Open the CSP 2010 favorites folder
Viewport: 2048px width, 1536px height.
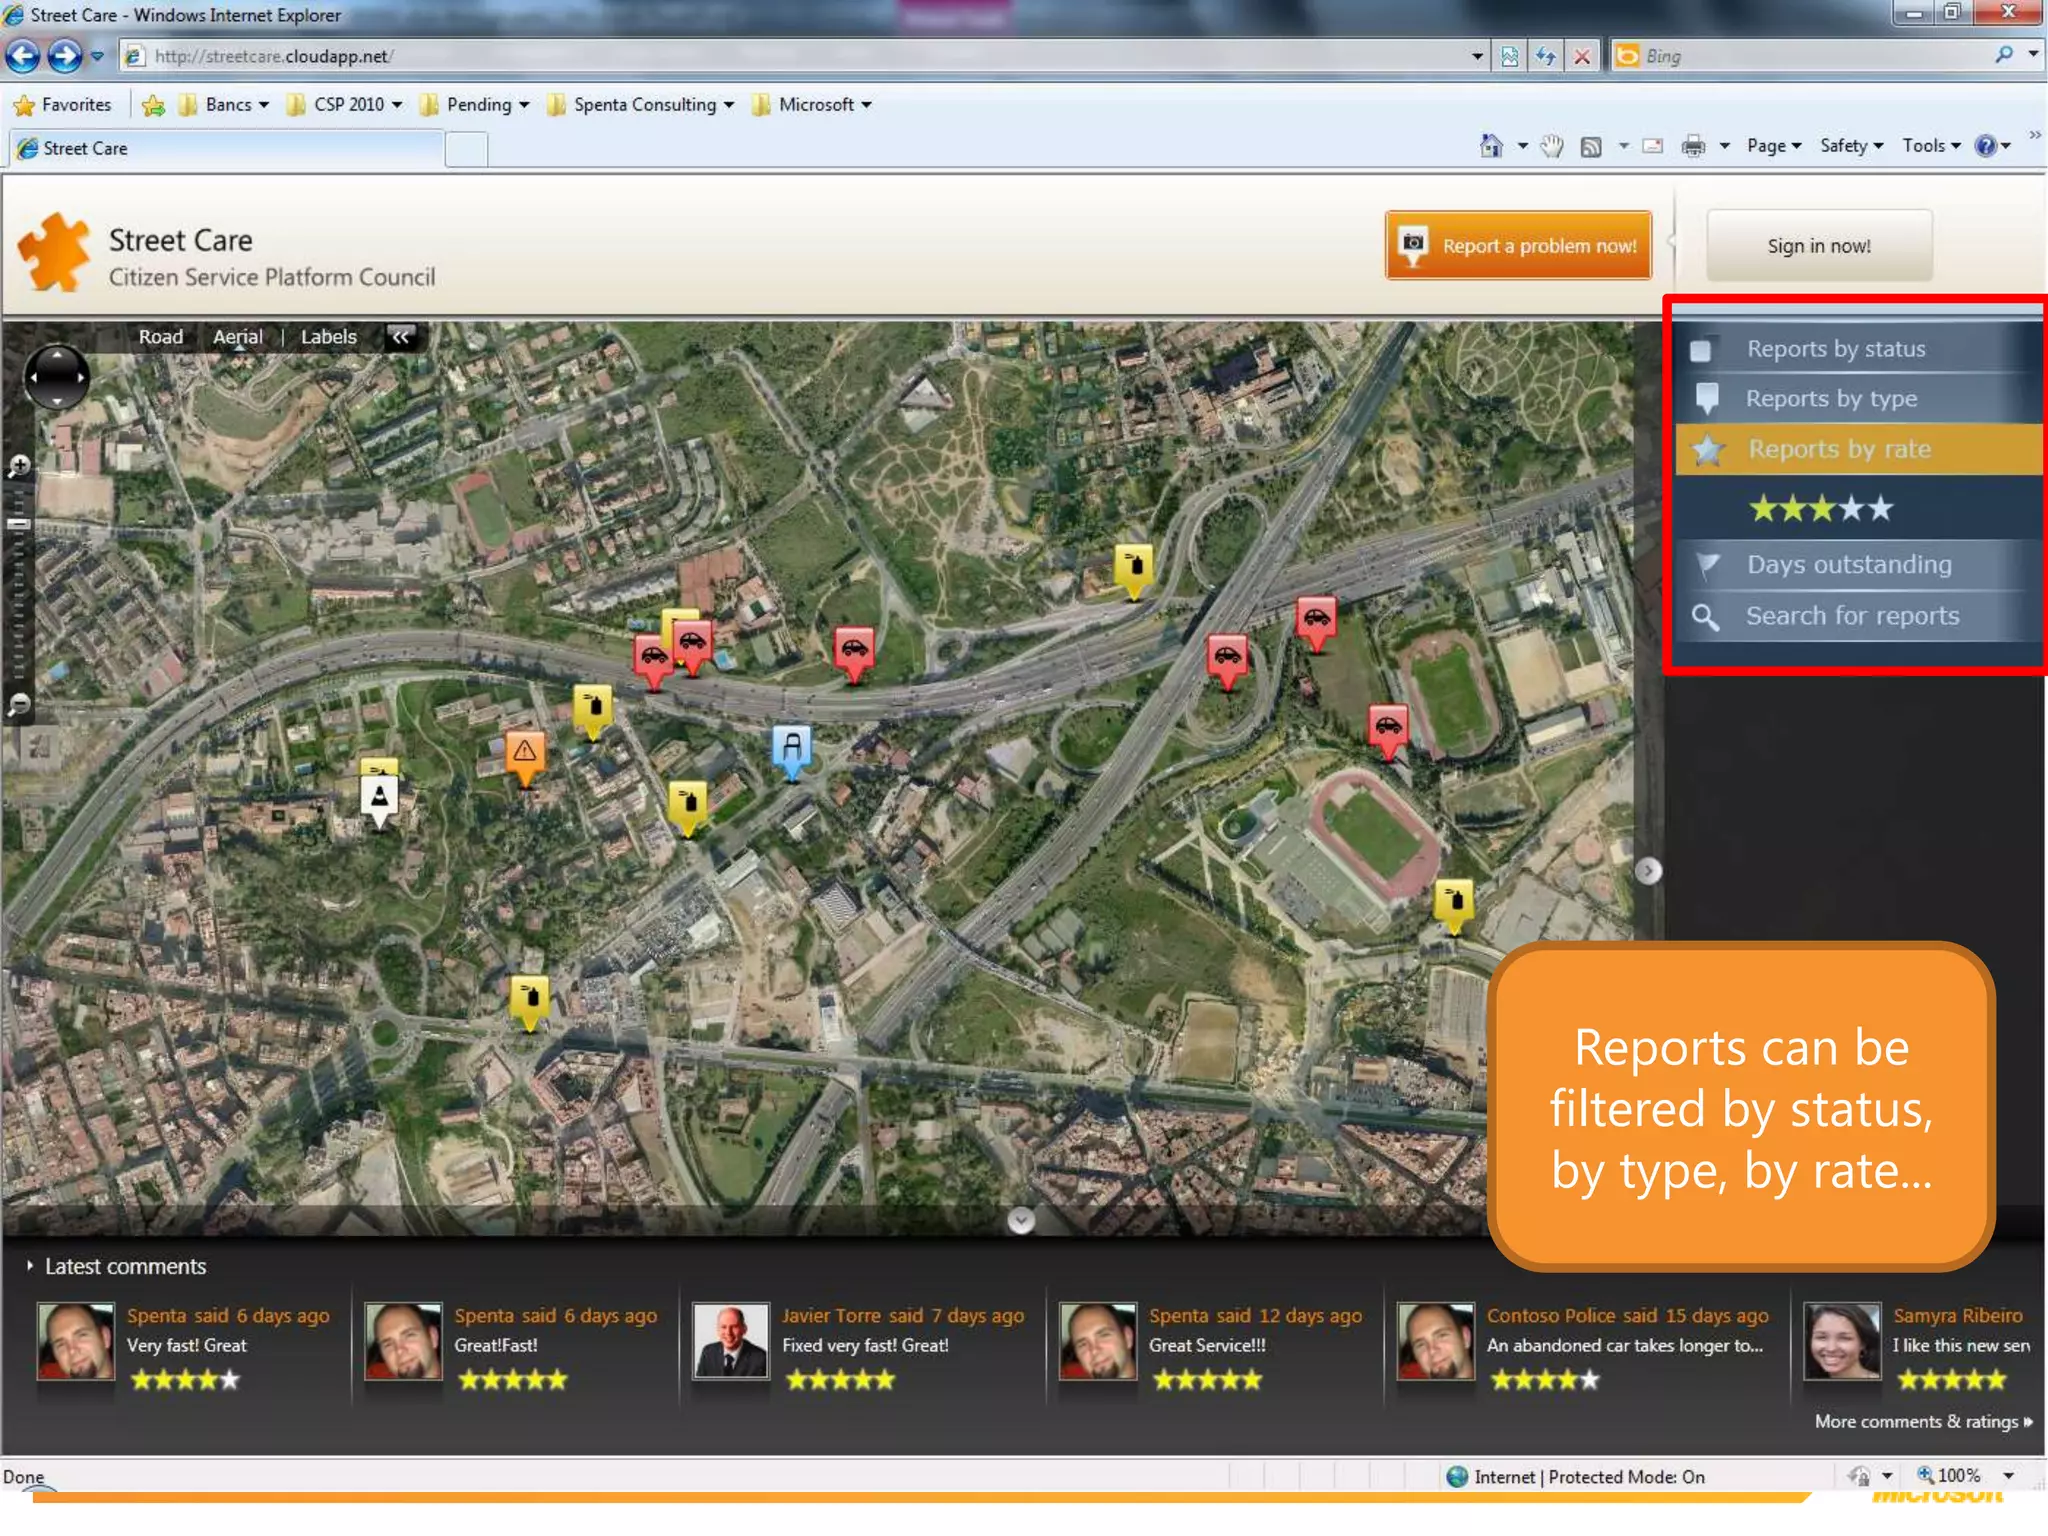[344, 105]
